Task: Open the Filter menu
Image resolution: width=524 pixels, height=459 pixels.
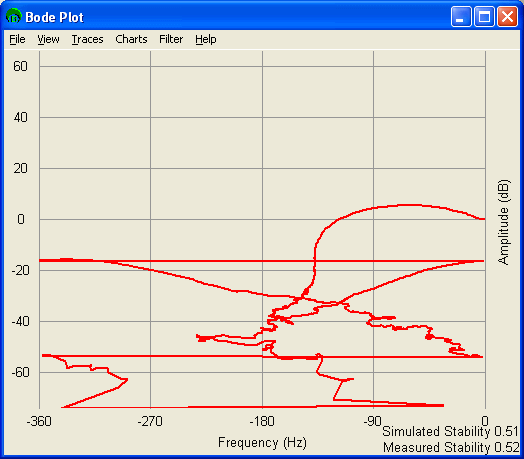Action: 171,39
